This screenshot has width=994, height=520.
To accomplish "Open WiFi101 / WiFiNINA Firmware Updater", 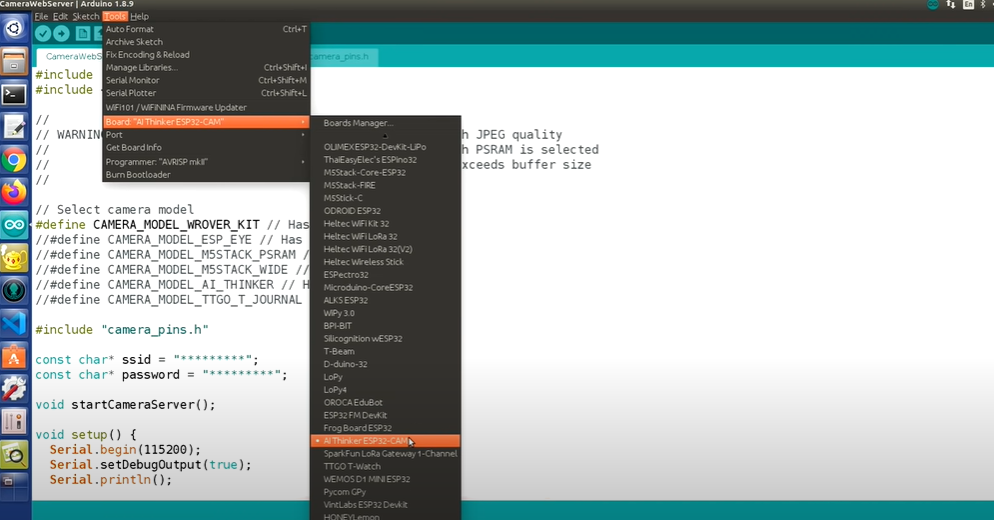I will [x=206, y=107].
